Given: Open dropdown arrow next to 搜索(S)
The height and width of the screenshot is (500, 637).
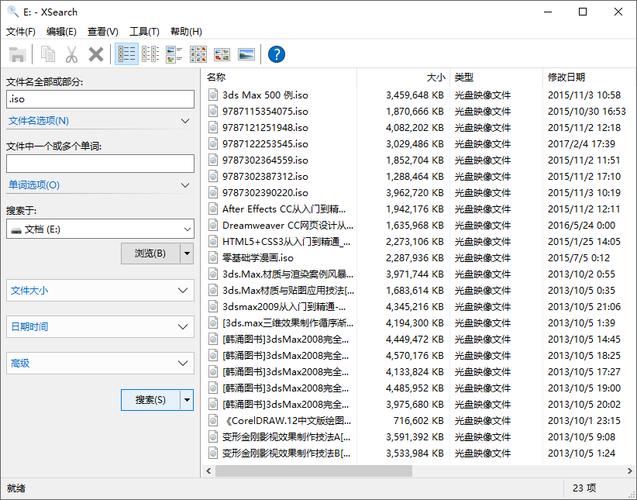Looking at the screenshot, I should 187,400.
